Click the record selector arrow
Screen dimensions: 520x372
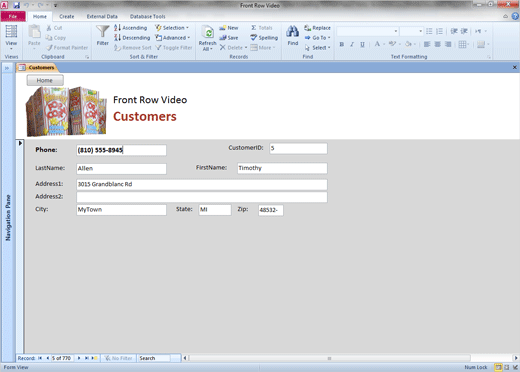pyautogui.click(x=20, y=143)
